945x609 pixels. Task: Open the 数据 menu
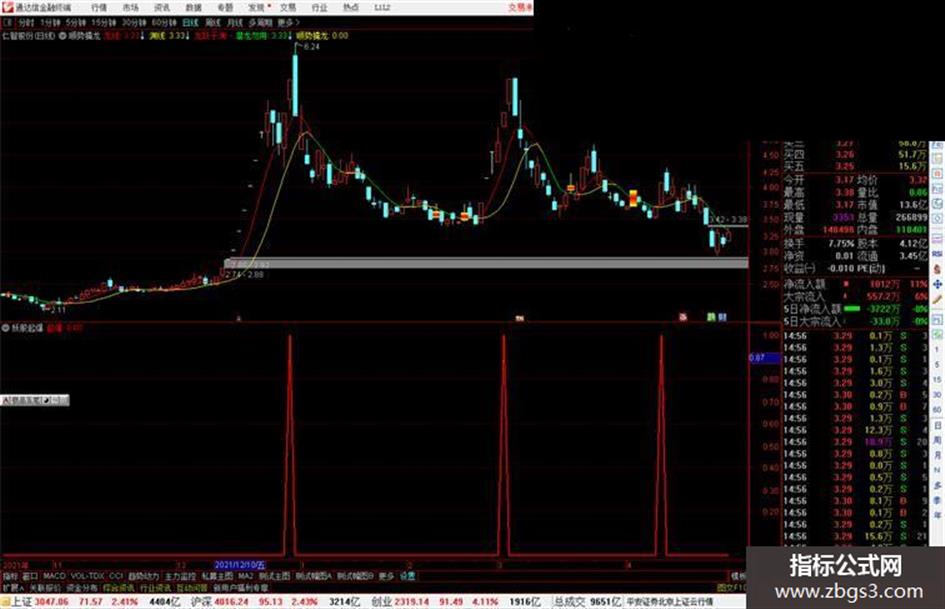tap(193, 7)
